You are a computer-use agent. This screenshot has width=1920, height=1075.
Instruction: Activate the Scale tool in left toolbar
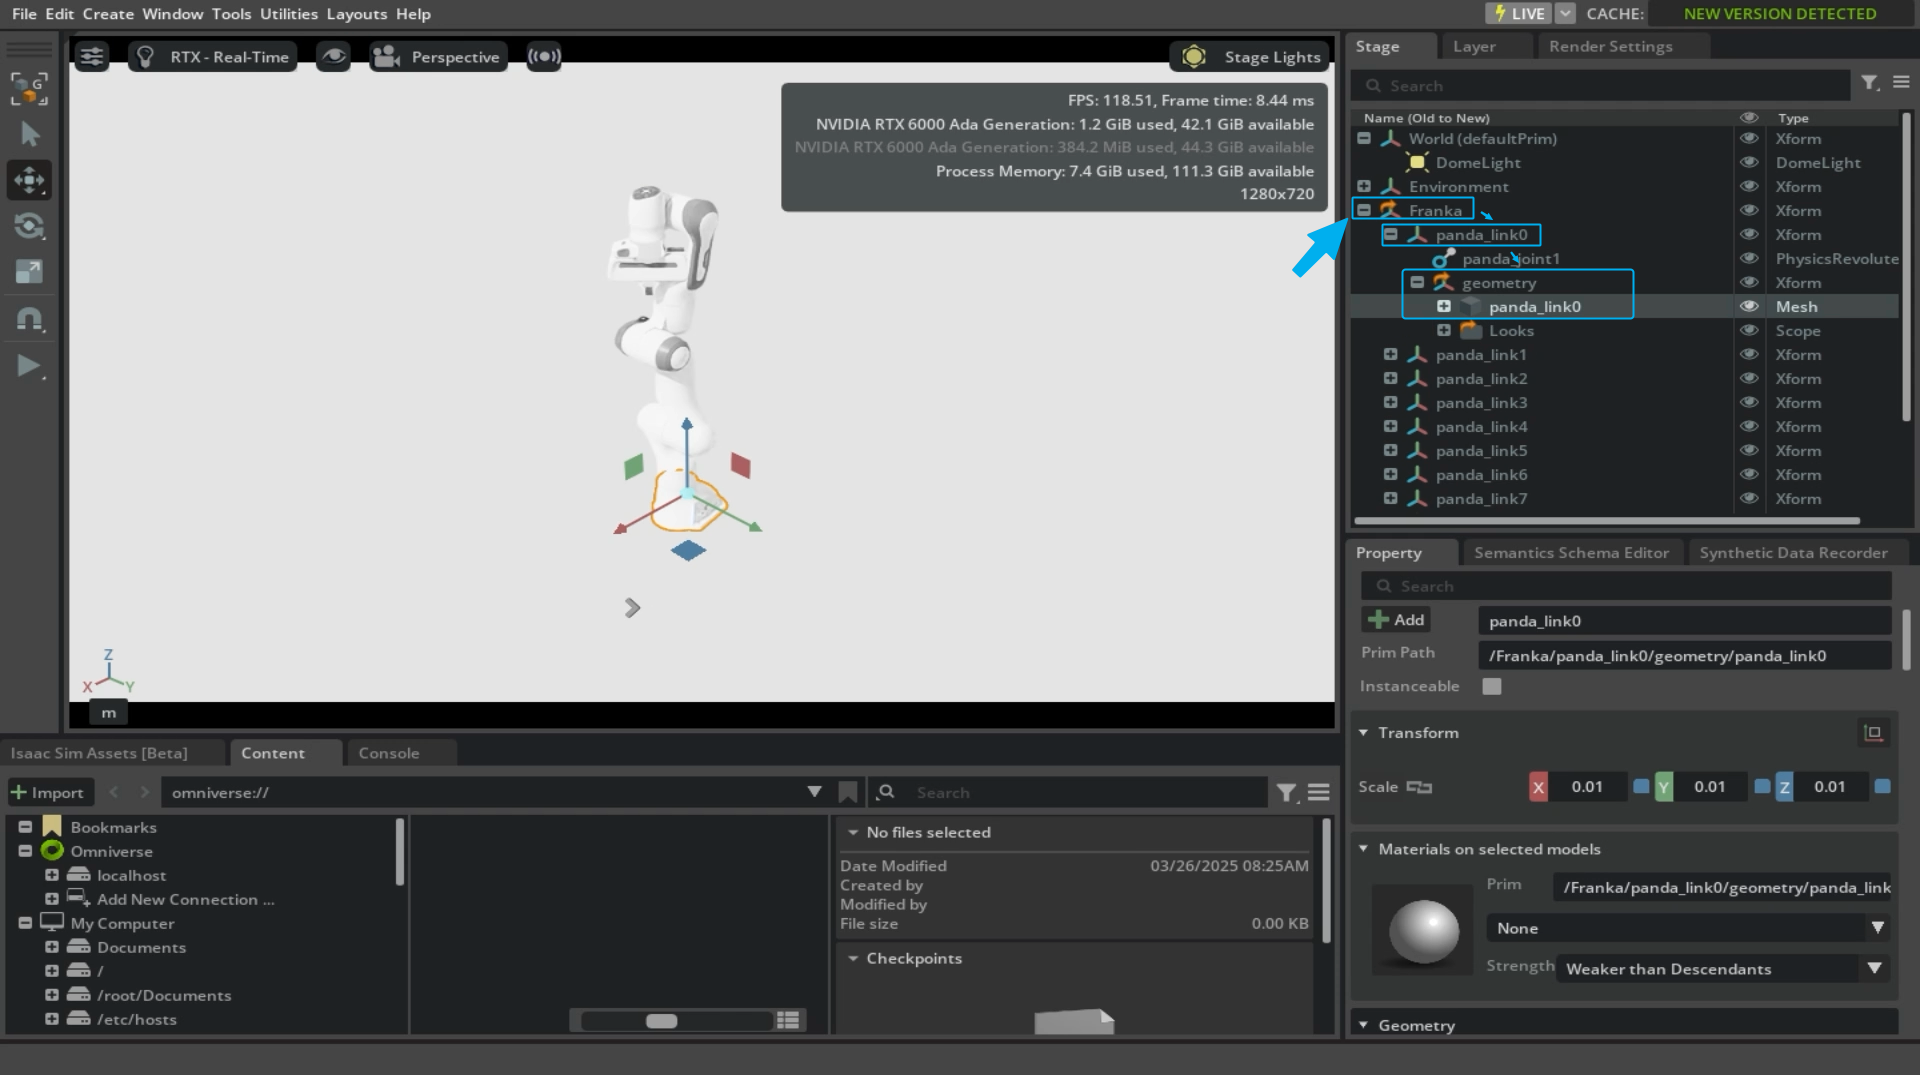(29, 272)
